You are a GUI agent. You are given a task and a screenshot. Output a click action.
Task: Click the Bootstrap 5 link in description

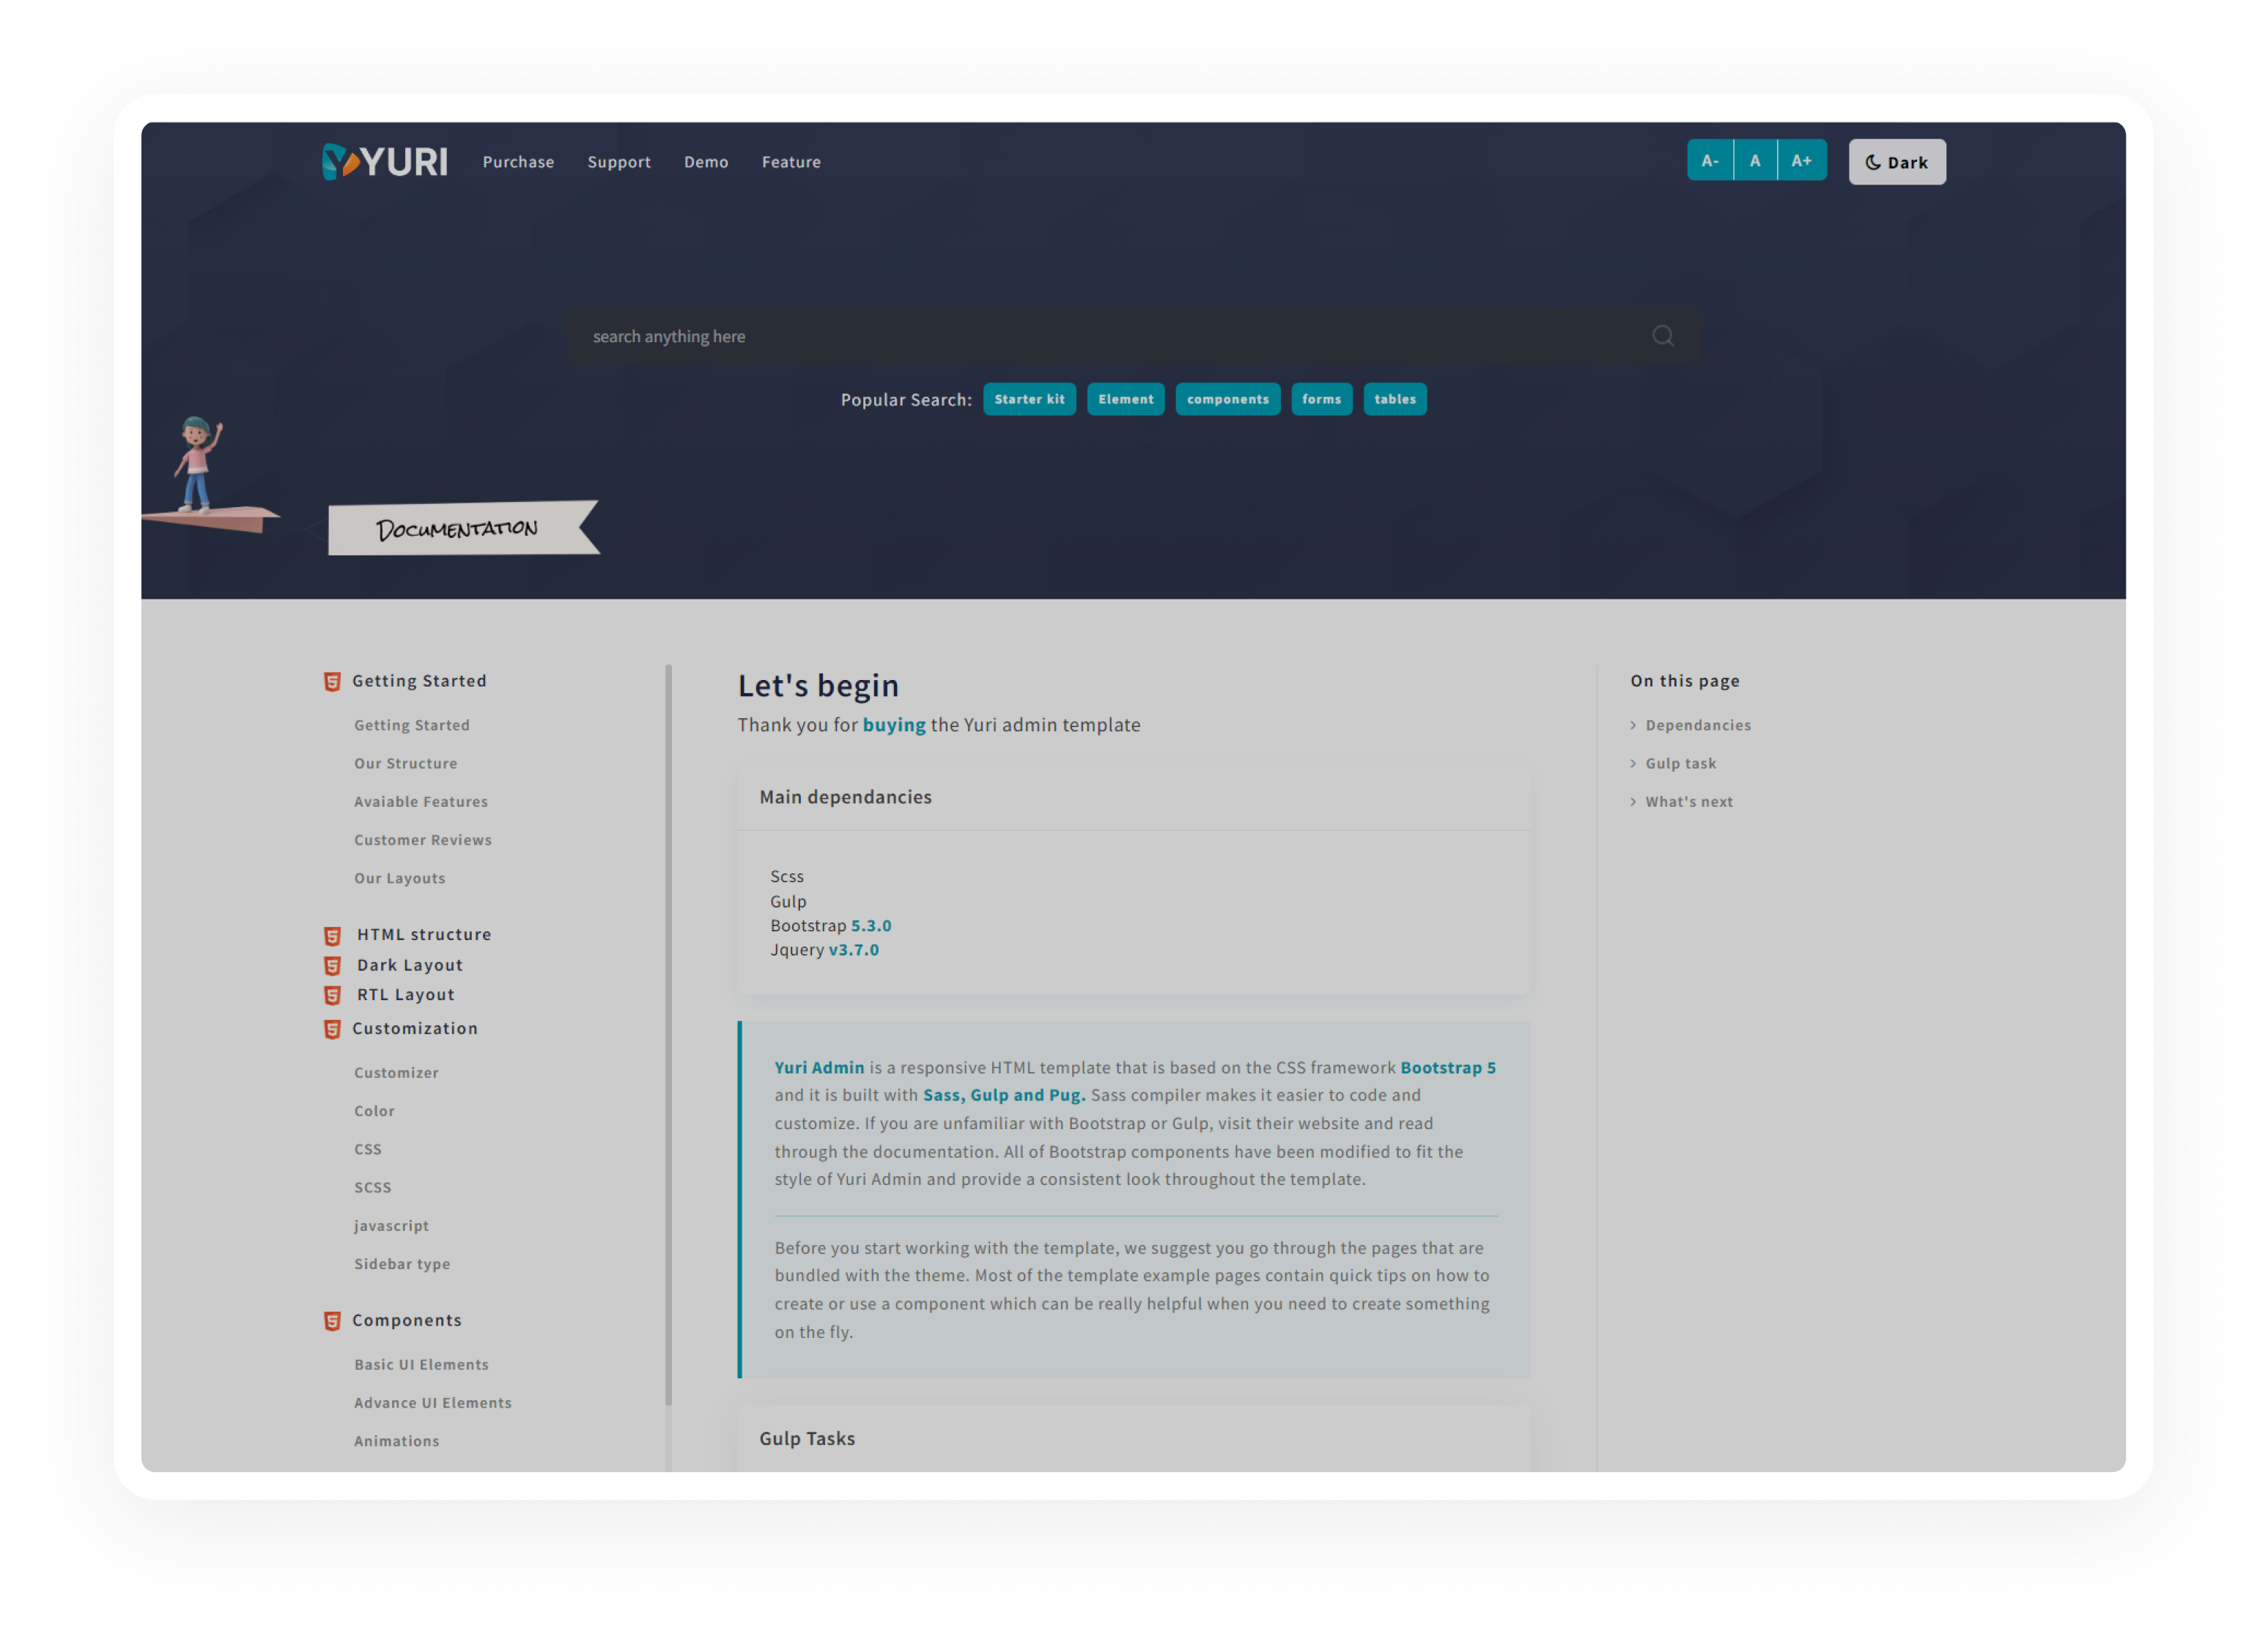click(1448, 1068)
